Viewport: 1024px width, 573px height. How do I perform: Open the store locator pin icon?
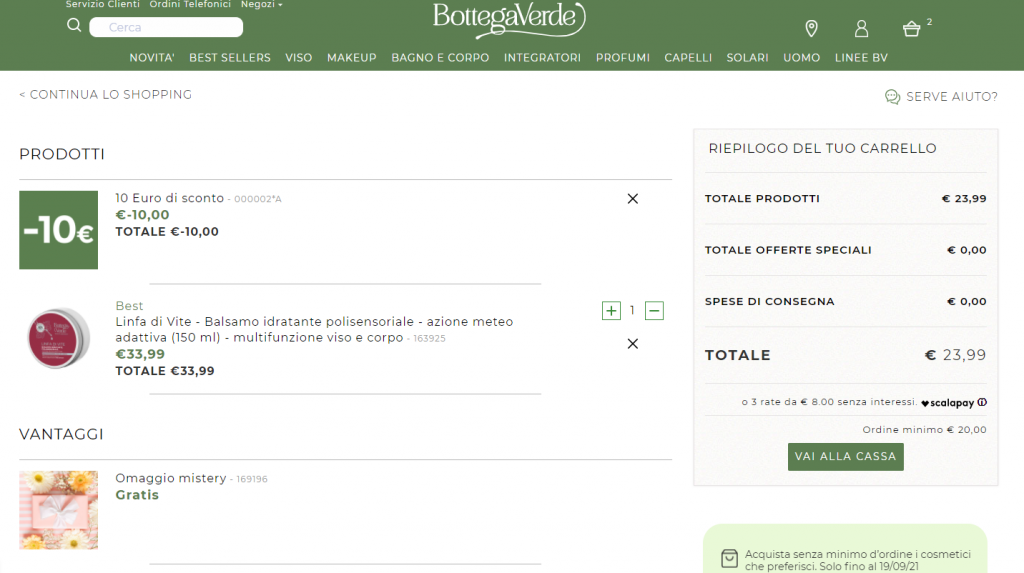pos(811,28)
